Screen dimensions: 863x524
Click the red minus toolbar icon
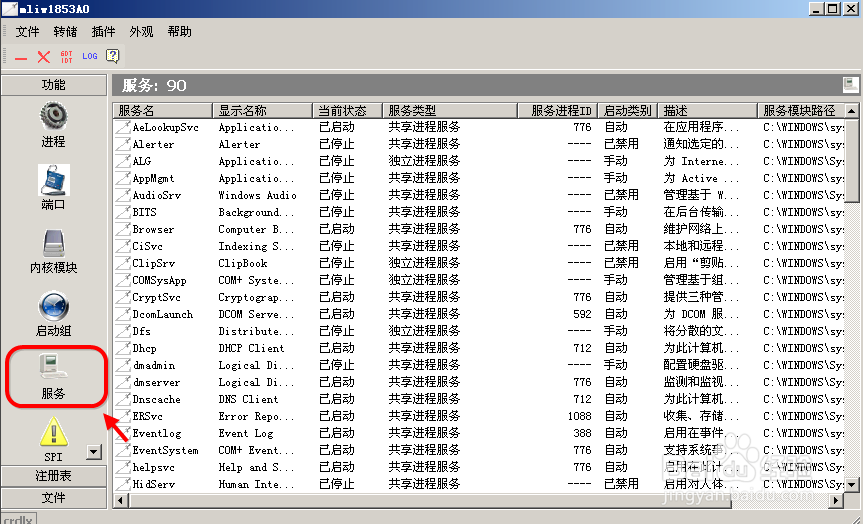[21, 58]
